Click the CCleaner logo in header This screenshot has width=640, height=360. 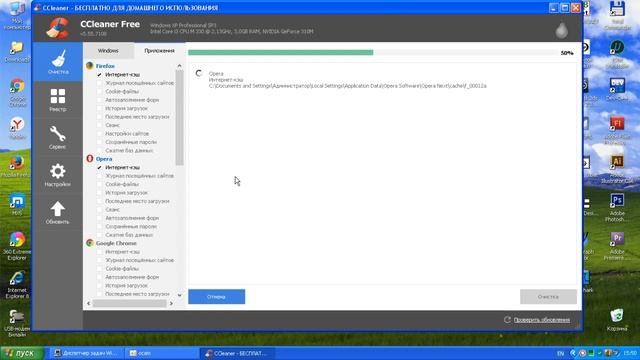click(58, 28)
